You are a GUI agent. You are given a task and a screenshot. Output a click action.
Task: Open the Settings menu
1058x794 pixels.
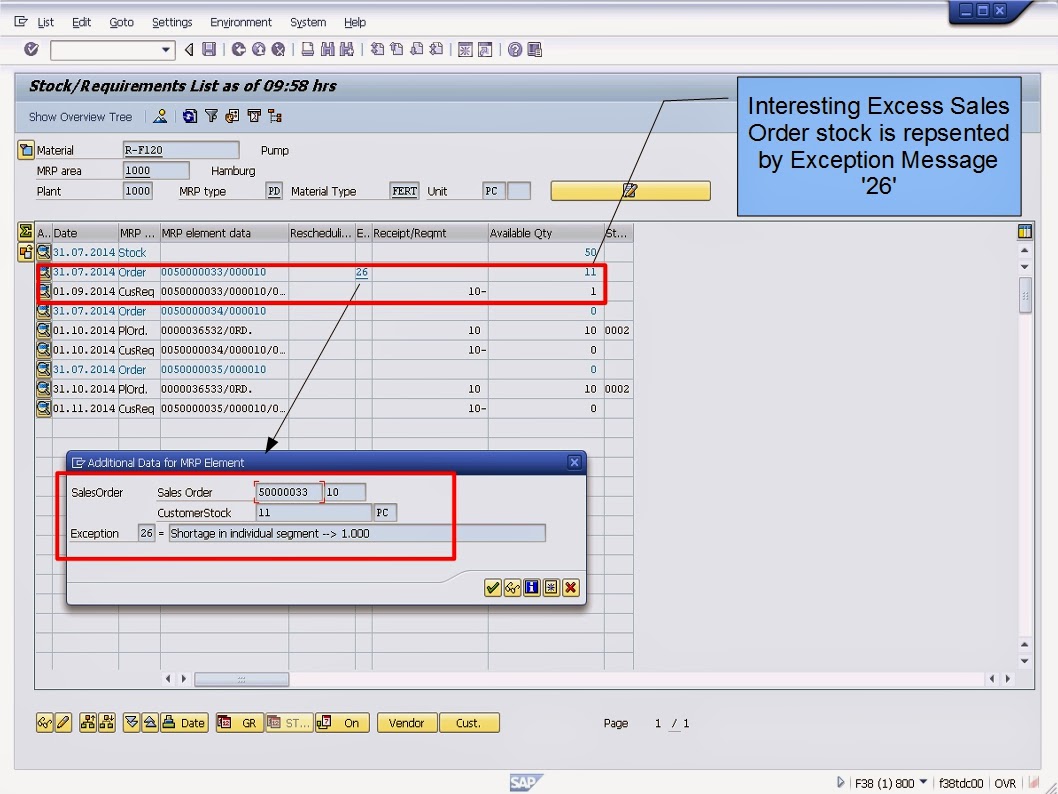171,22
